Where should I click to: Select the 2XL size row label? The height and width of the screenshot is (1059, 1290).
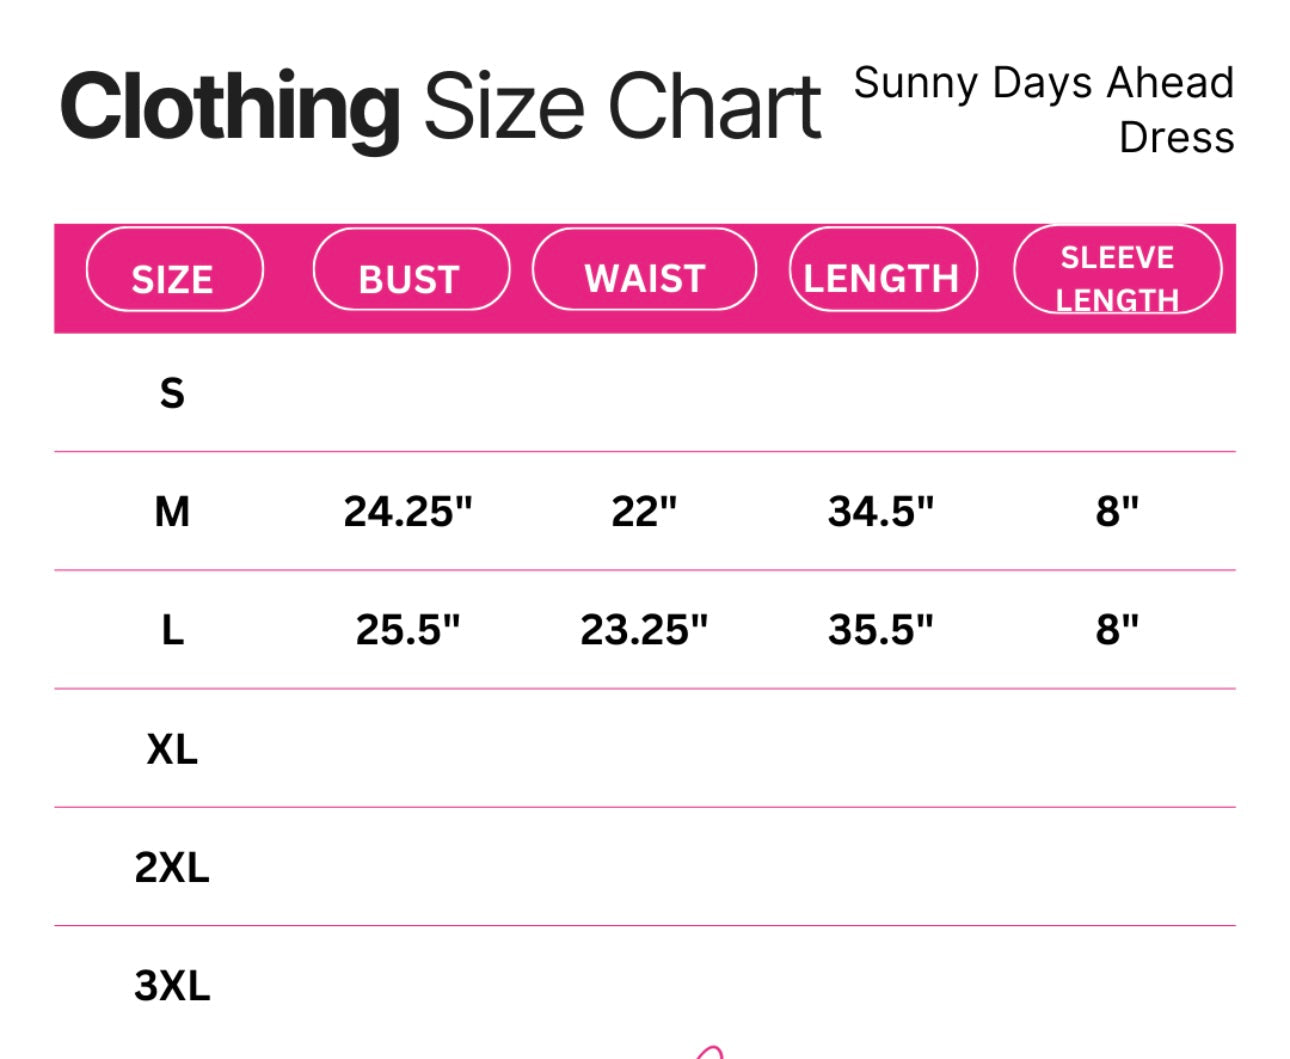coord(172,867)
